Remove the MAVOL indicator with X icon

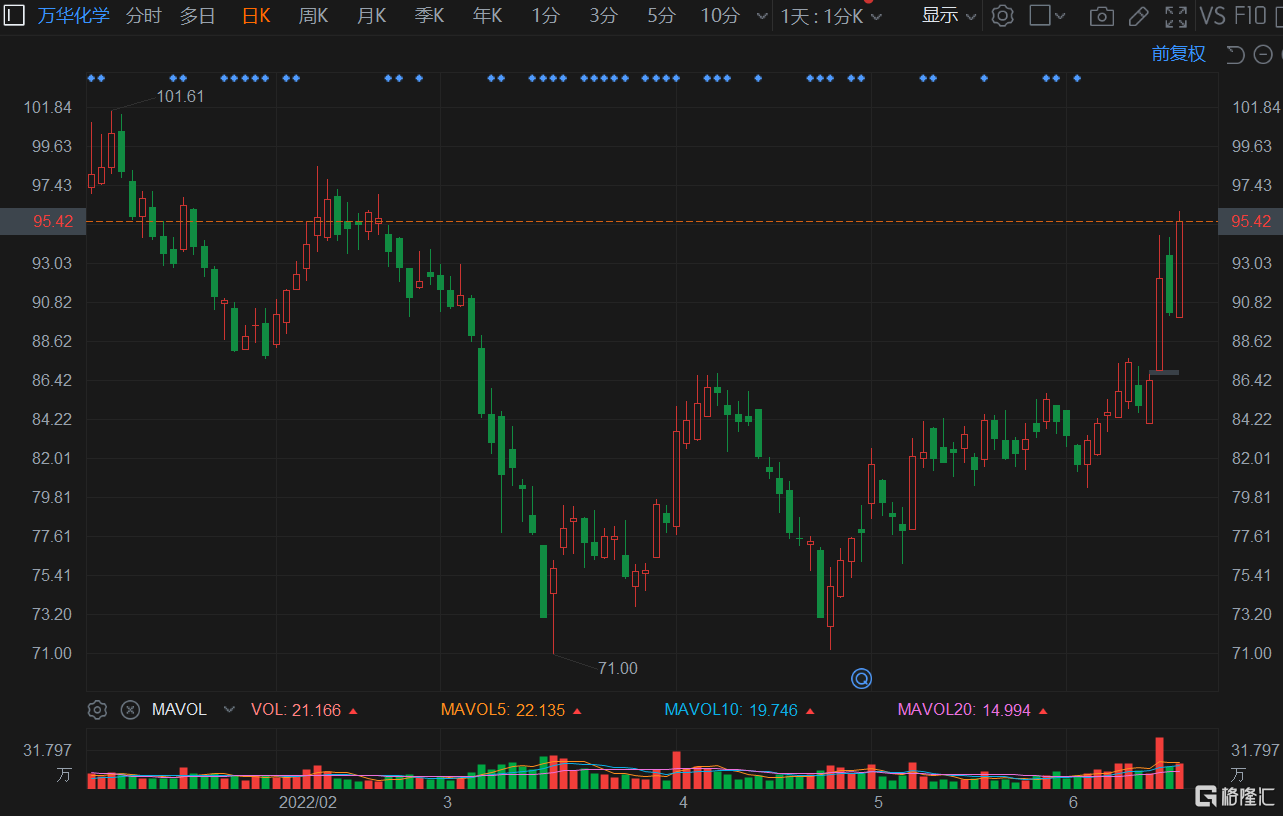click(x=130, y=710)
